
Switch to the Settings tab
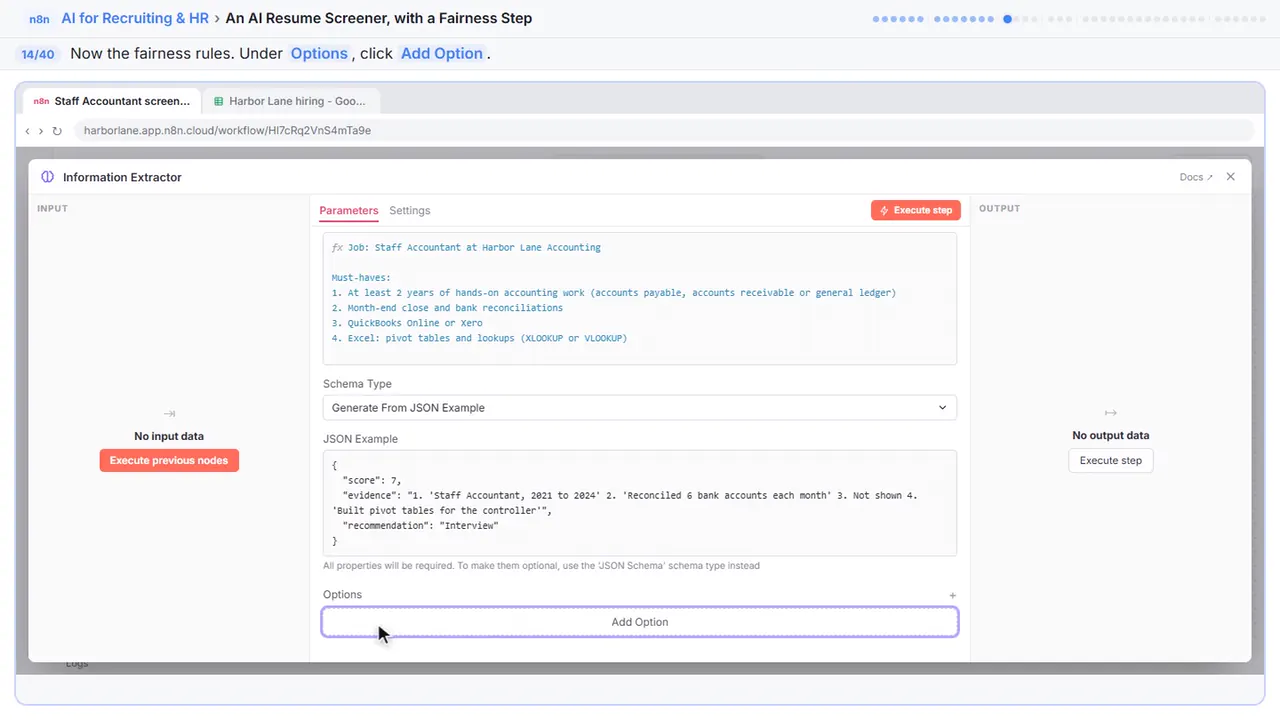point(410,211)
